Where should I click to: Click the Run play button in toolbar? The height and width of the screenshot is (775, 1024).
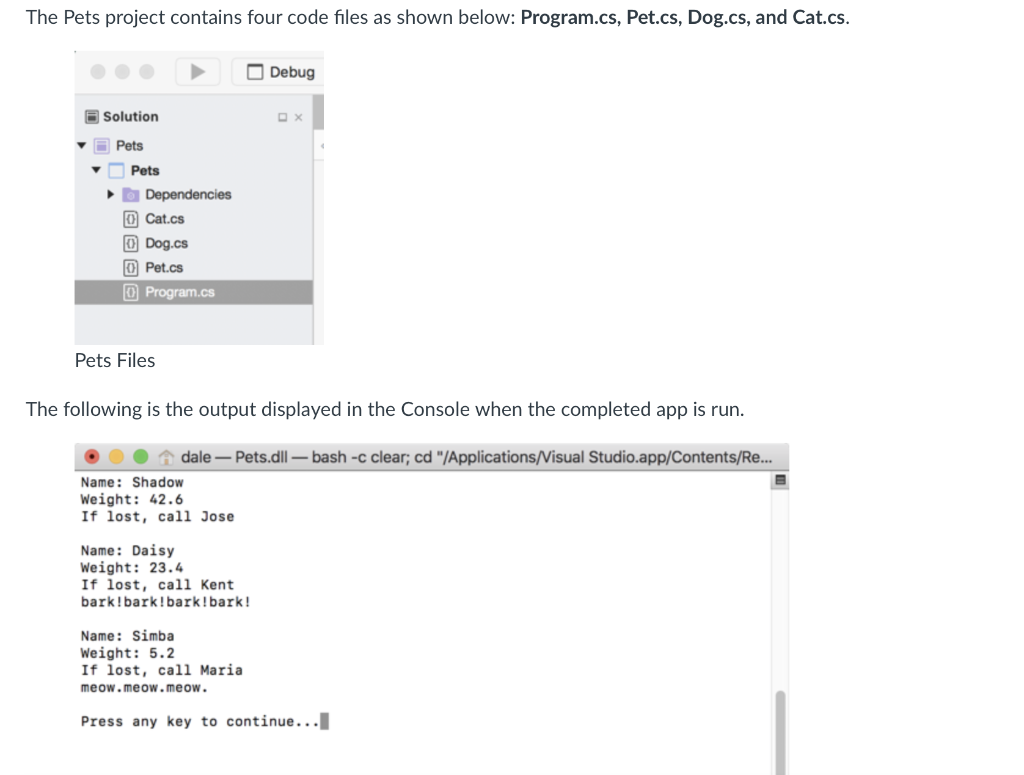[198, 71]
